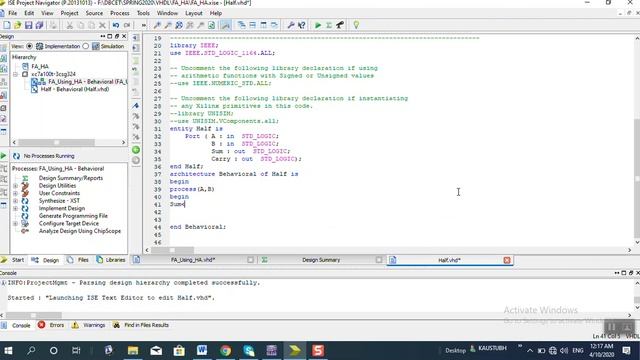This screenshot has height=360, width=640.
Task: Click the 'end Behavioral;' code line
Action: [x=198, y=227]
